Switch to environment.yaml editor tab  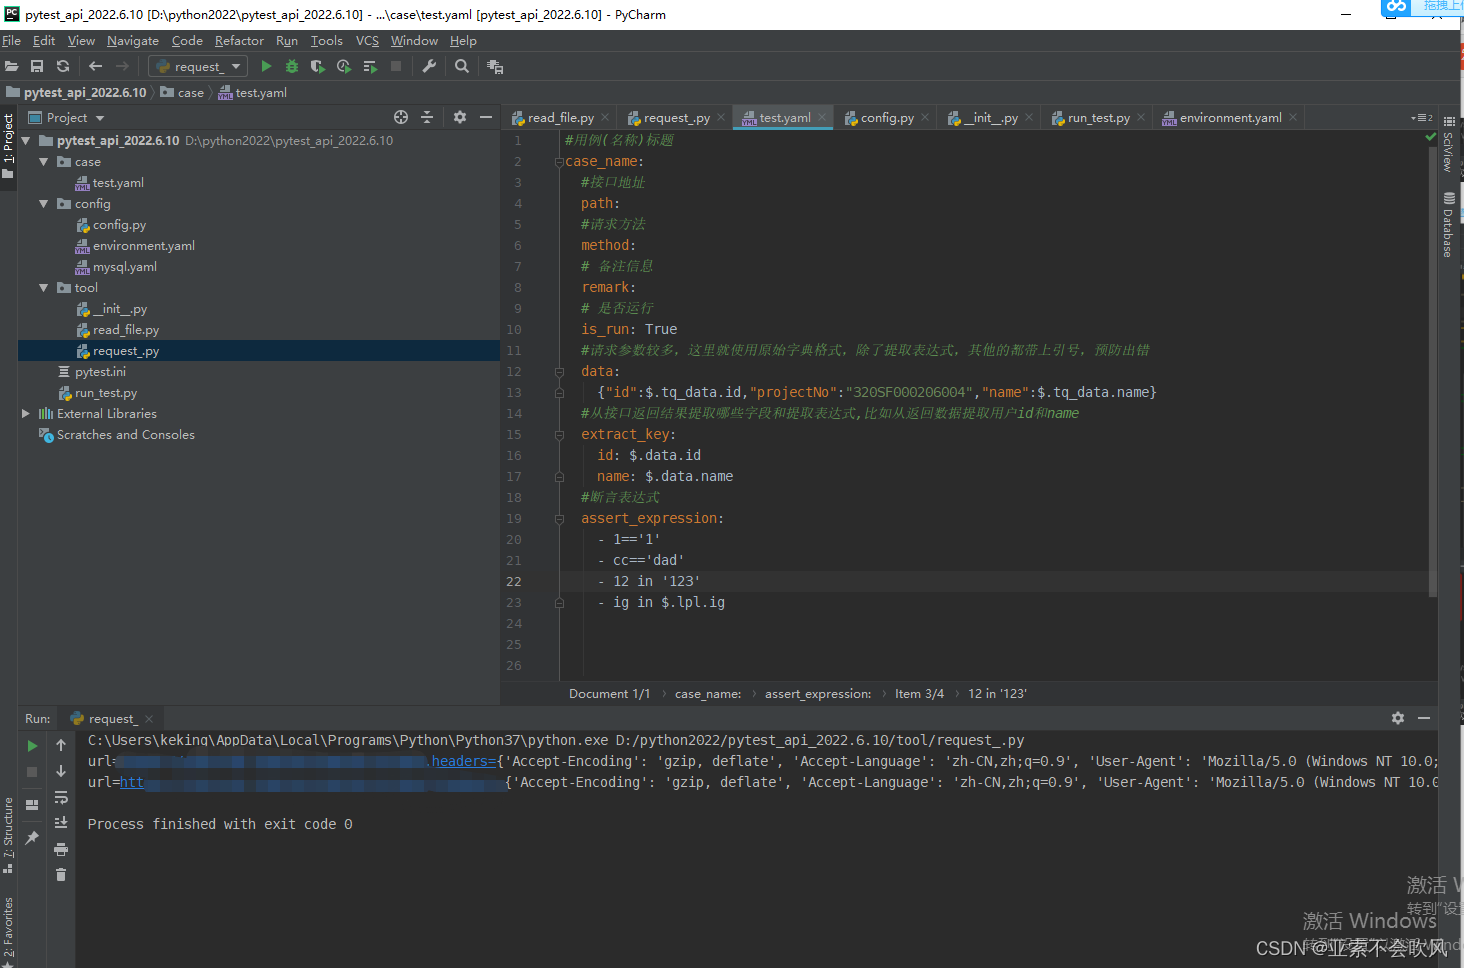pos(1230,118)
